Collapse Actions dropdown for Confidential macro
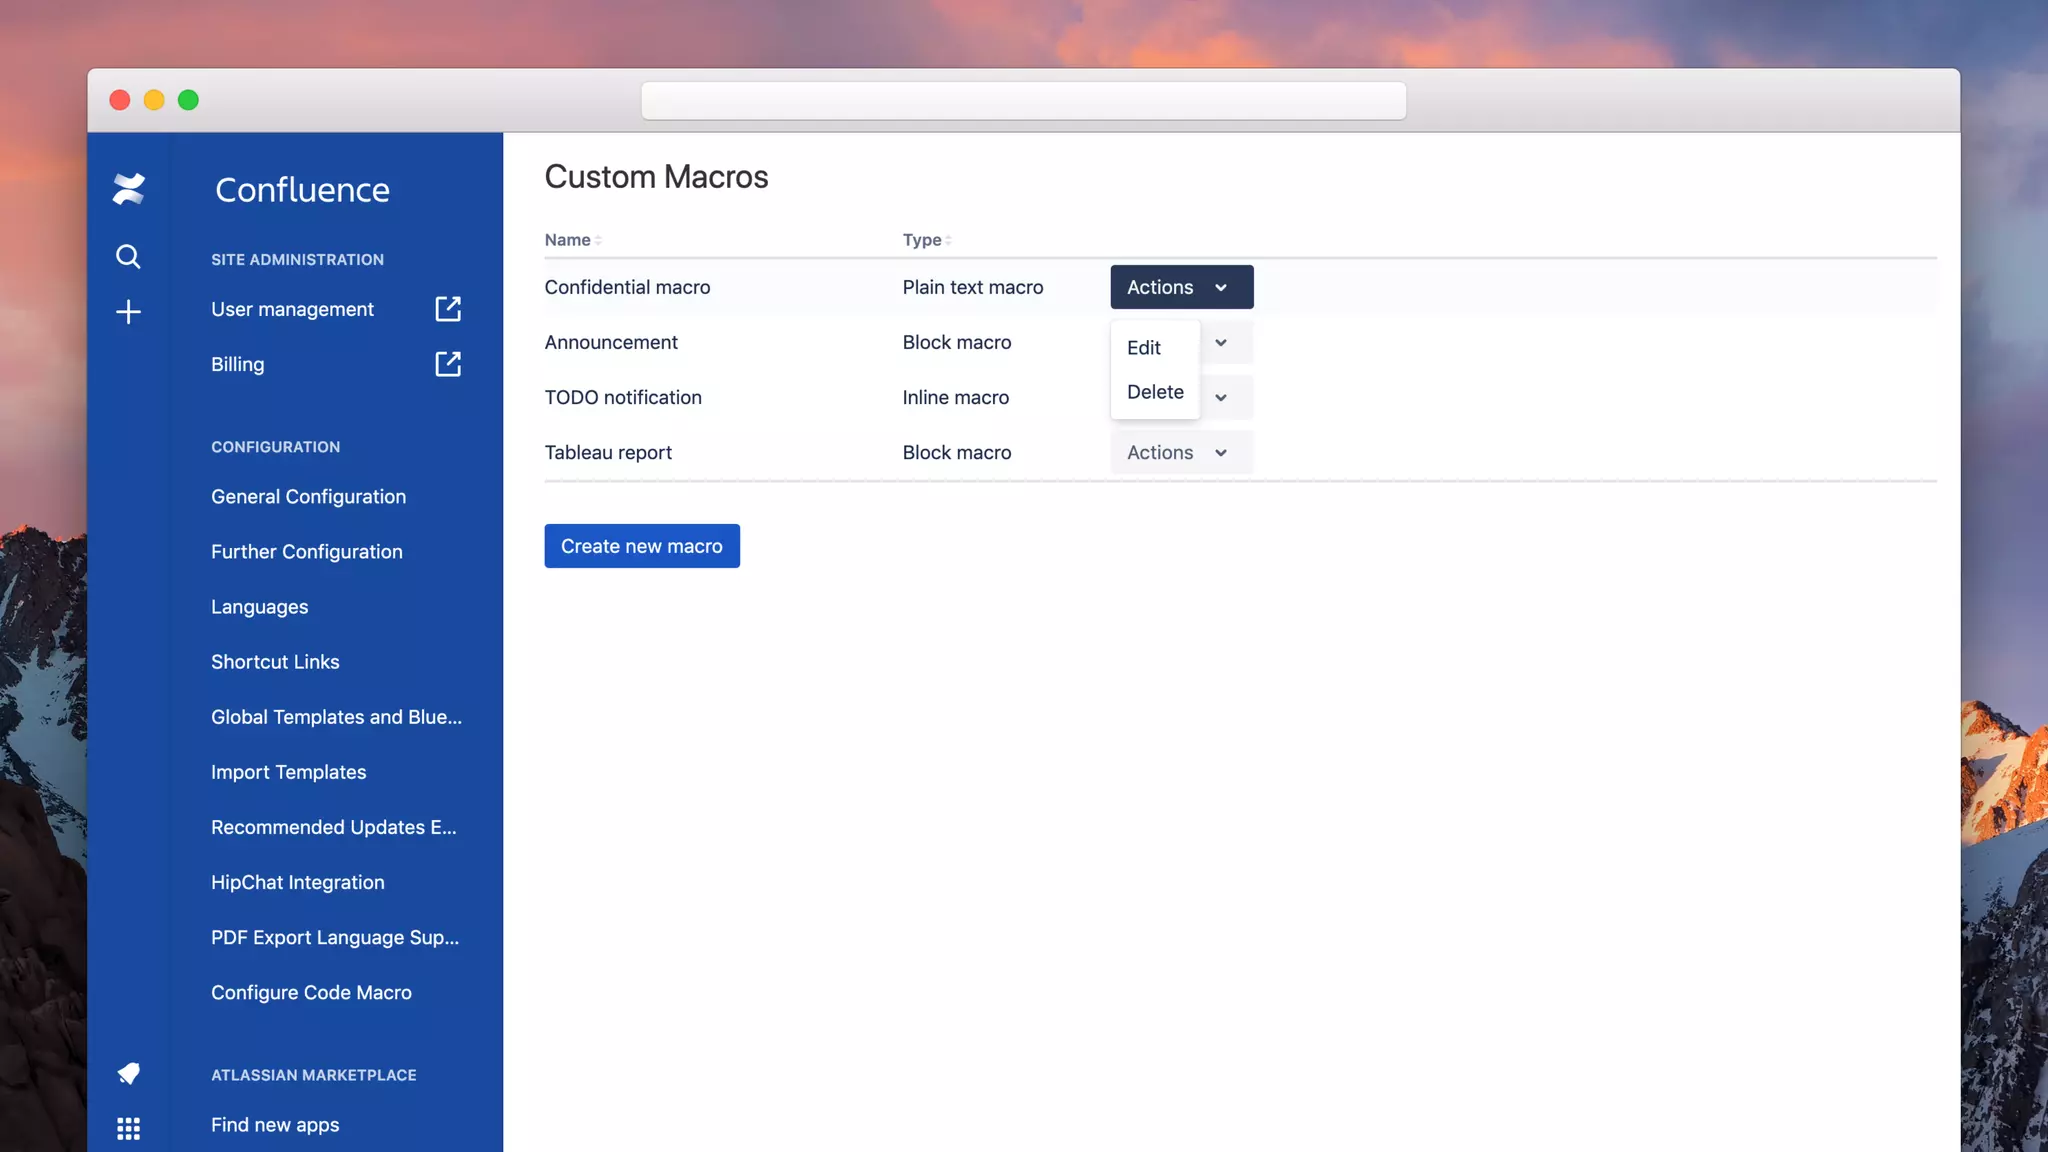This screenshot has height=1152, width=2048. coord(1181,287)
